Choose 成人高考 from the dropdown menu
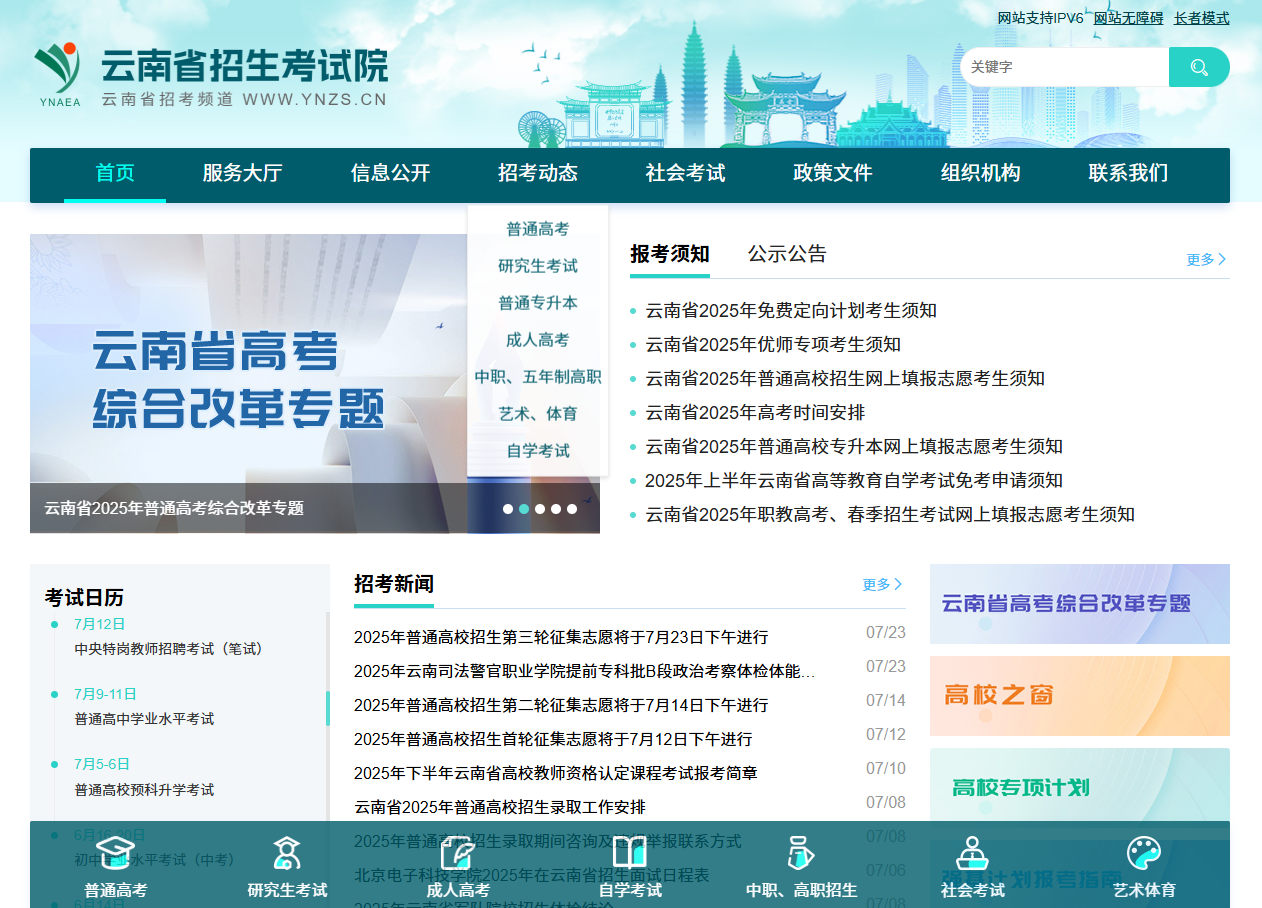 point(538,340)
